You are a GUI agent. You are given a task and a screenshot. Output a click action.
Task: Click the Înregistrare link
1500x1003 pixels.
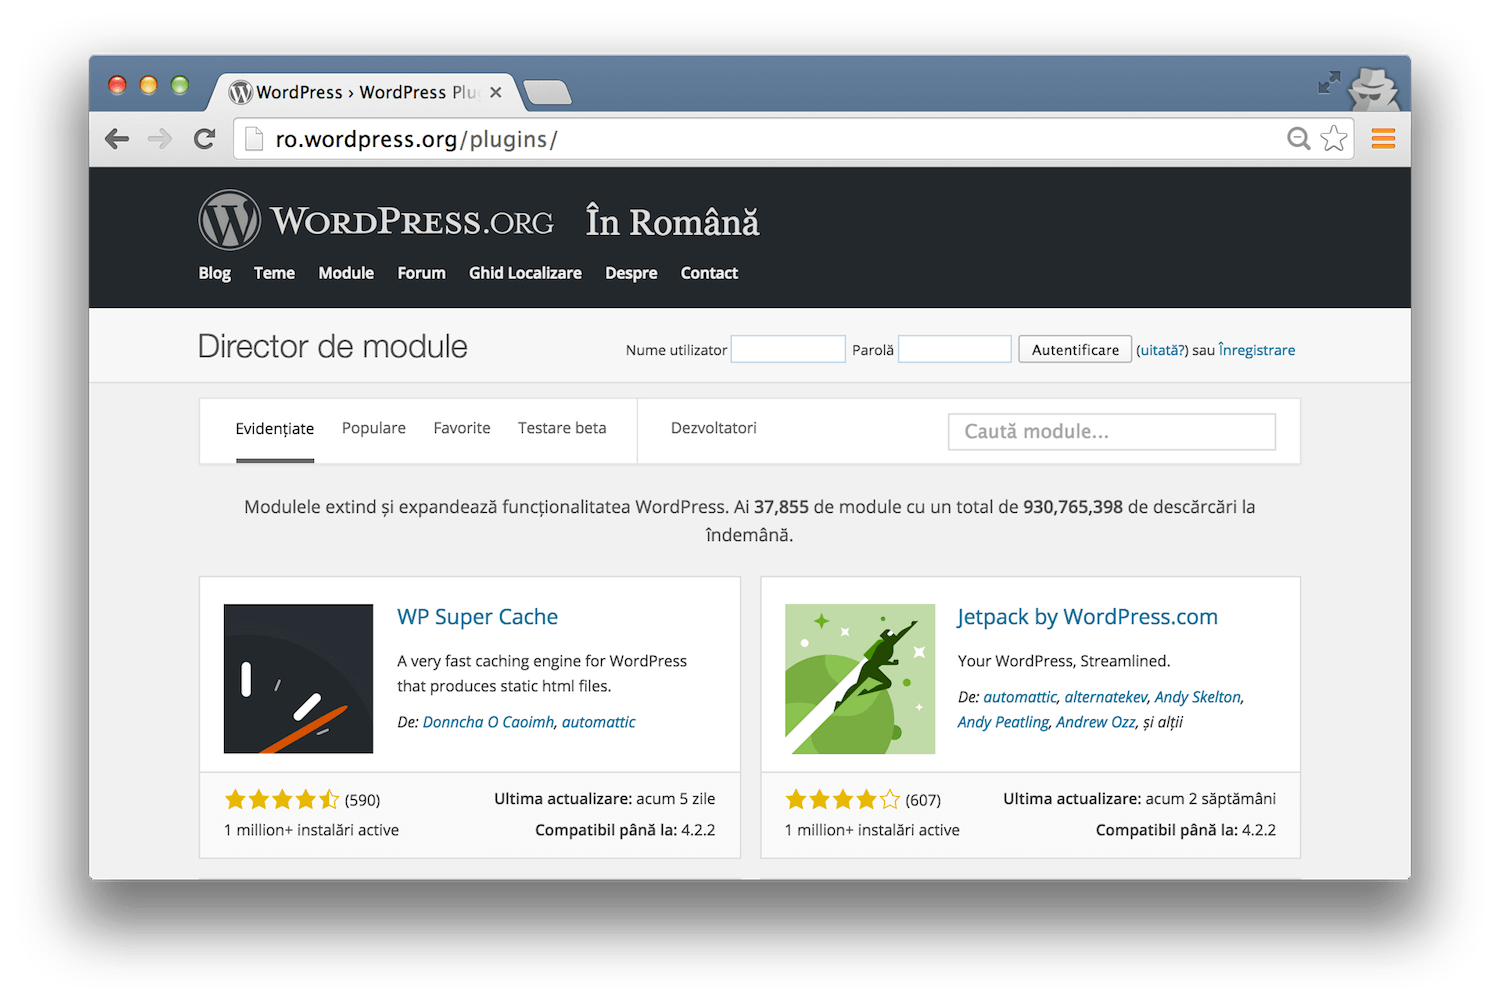tap(1257, 350)
